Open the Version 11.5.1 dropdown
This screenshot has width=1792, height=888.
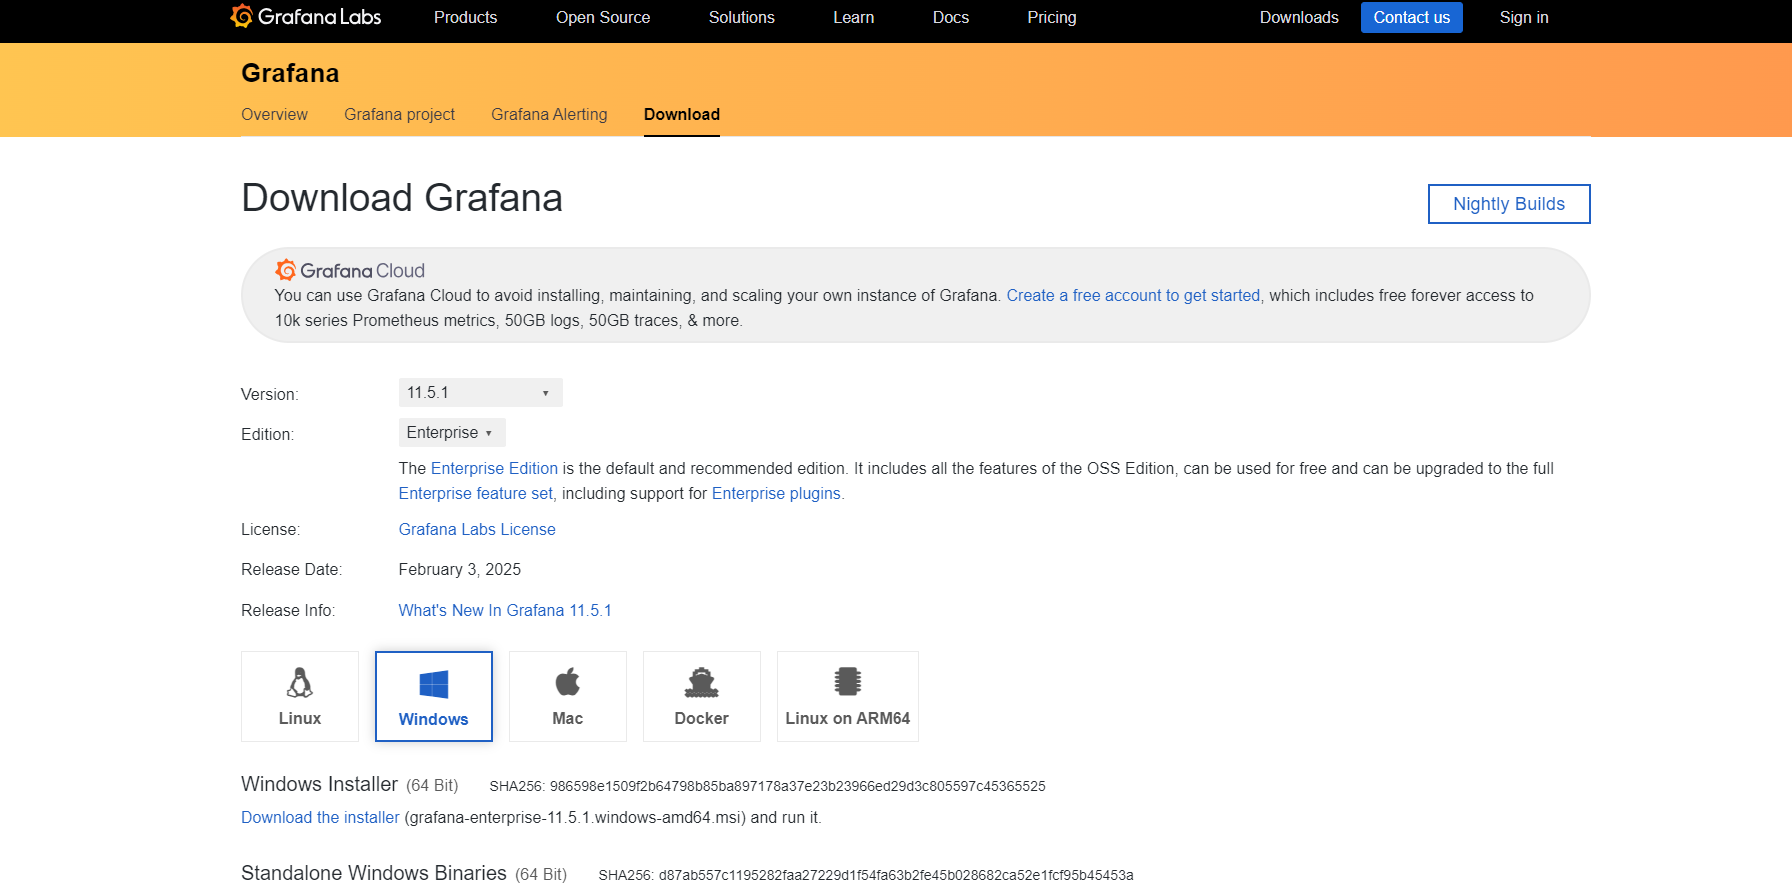click(481, 393)
